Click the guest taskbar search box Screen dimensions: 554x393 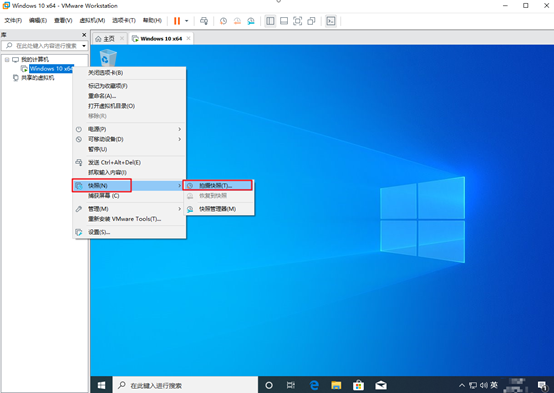coord(185,385)
